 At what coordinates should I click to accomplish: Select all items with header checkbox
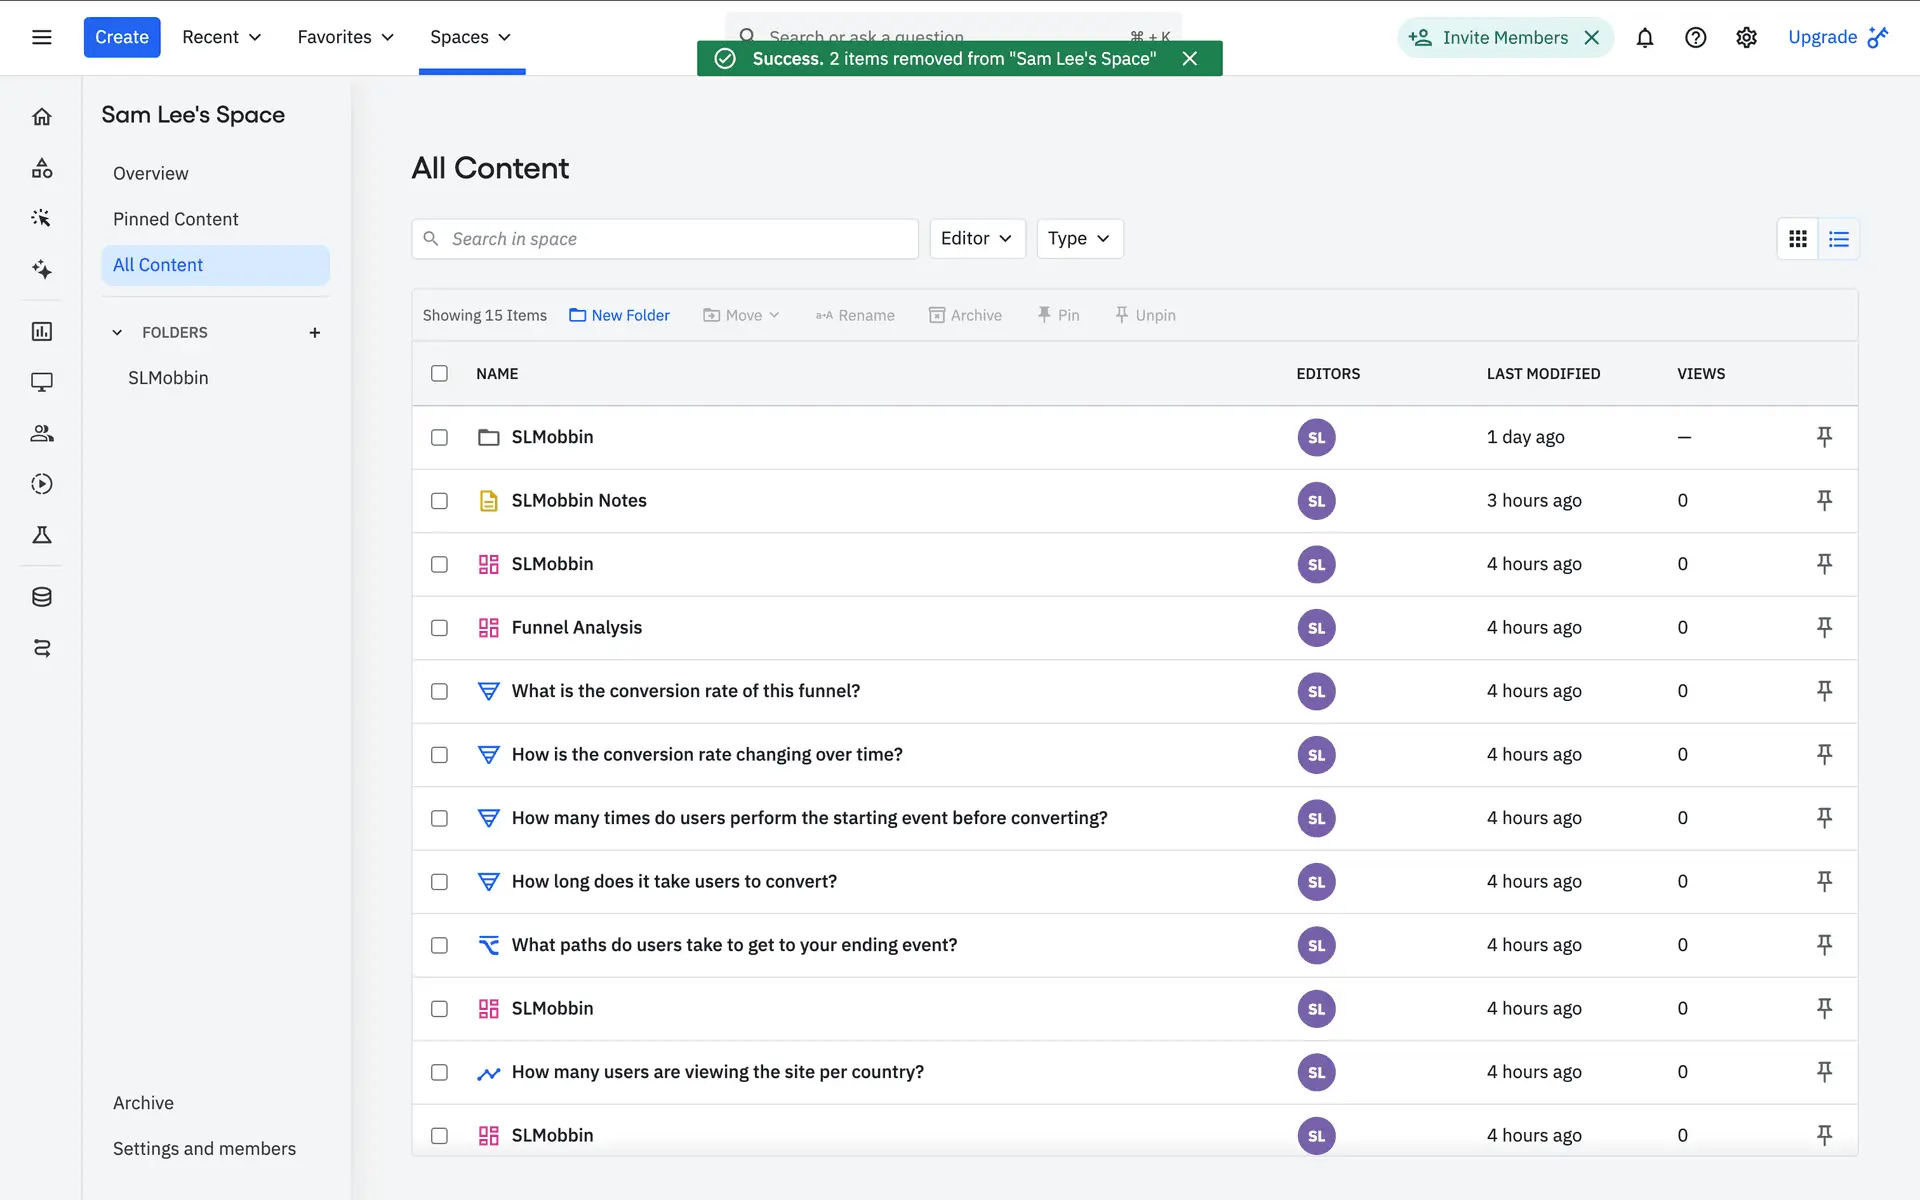pos(439,373)
